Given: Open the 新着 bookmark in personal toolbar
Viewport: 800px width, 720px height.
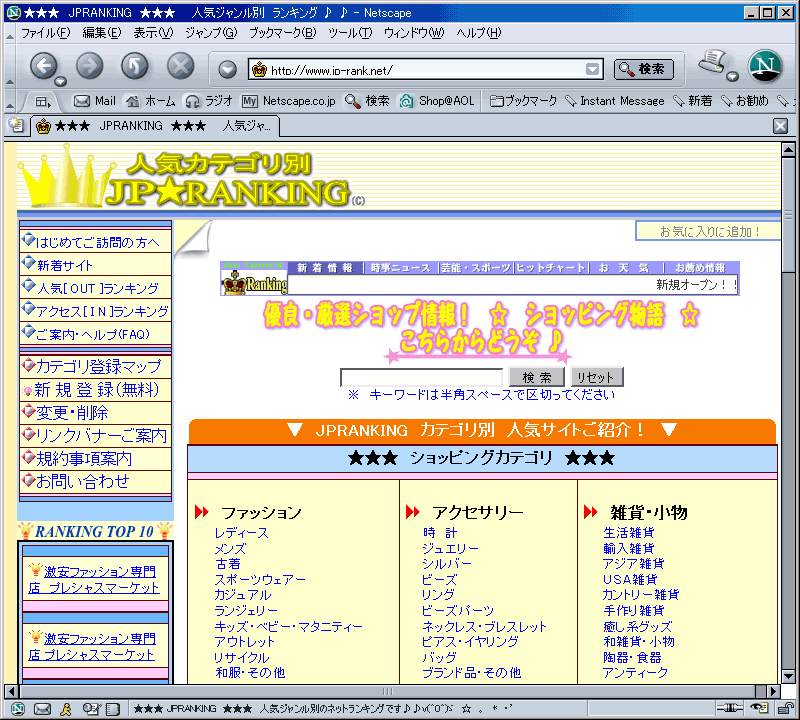Looking at the screenshot, I should click(x=692, y=101).
